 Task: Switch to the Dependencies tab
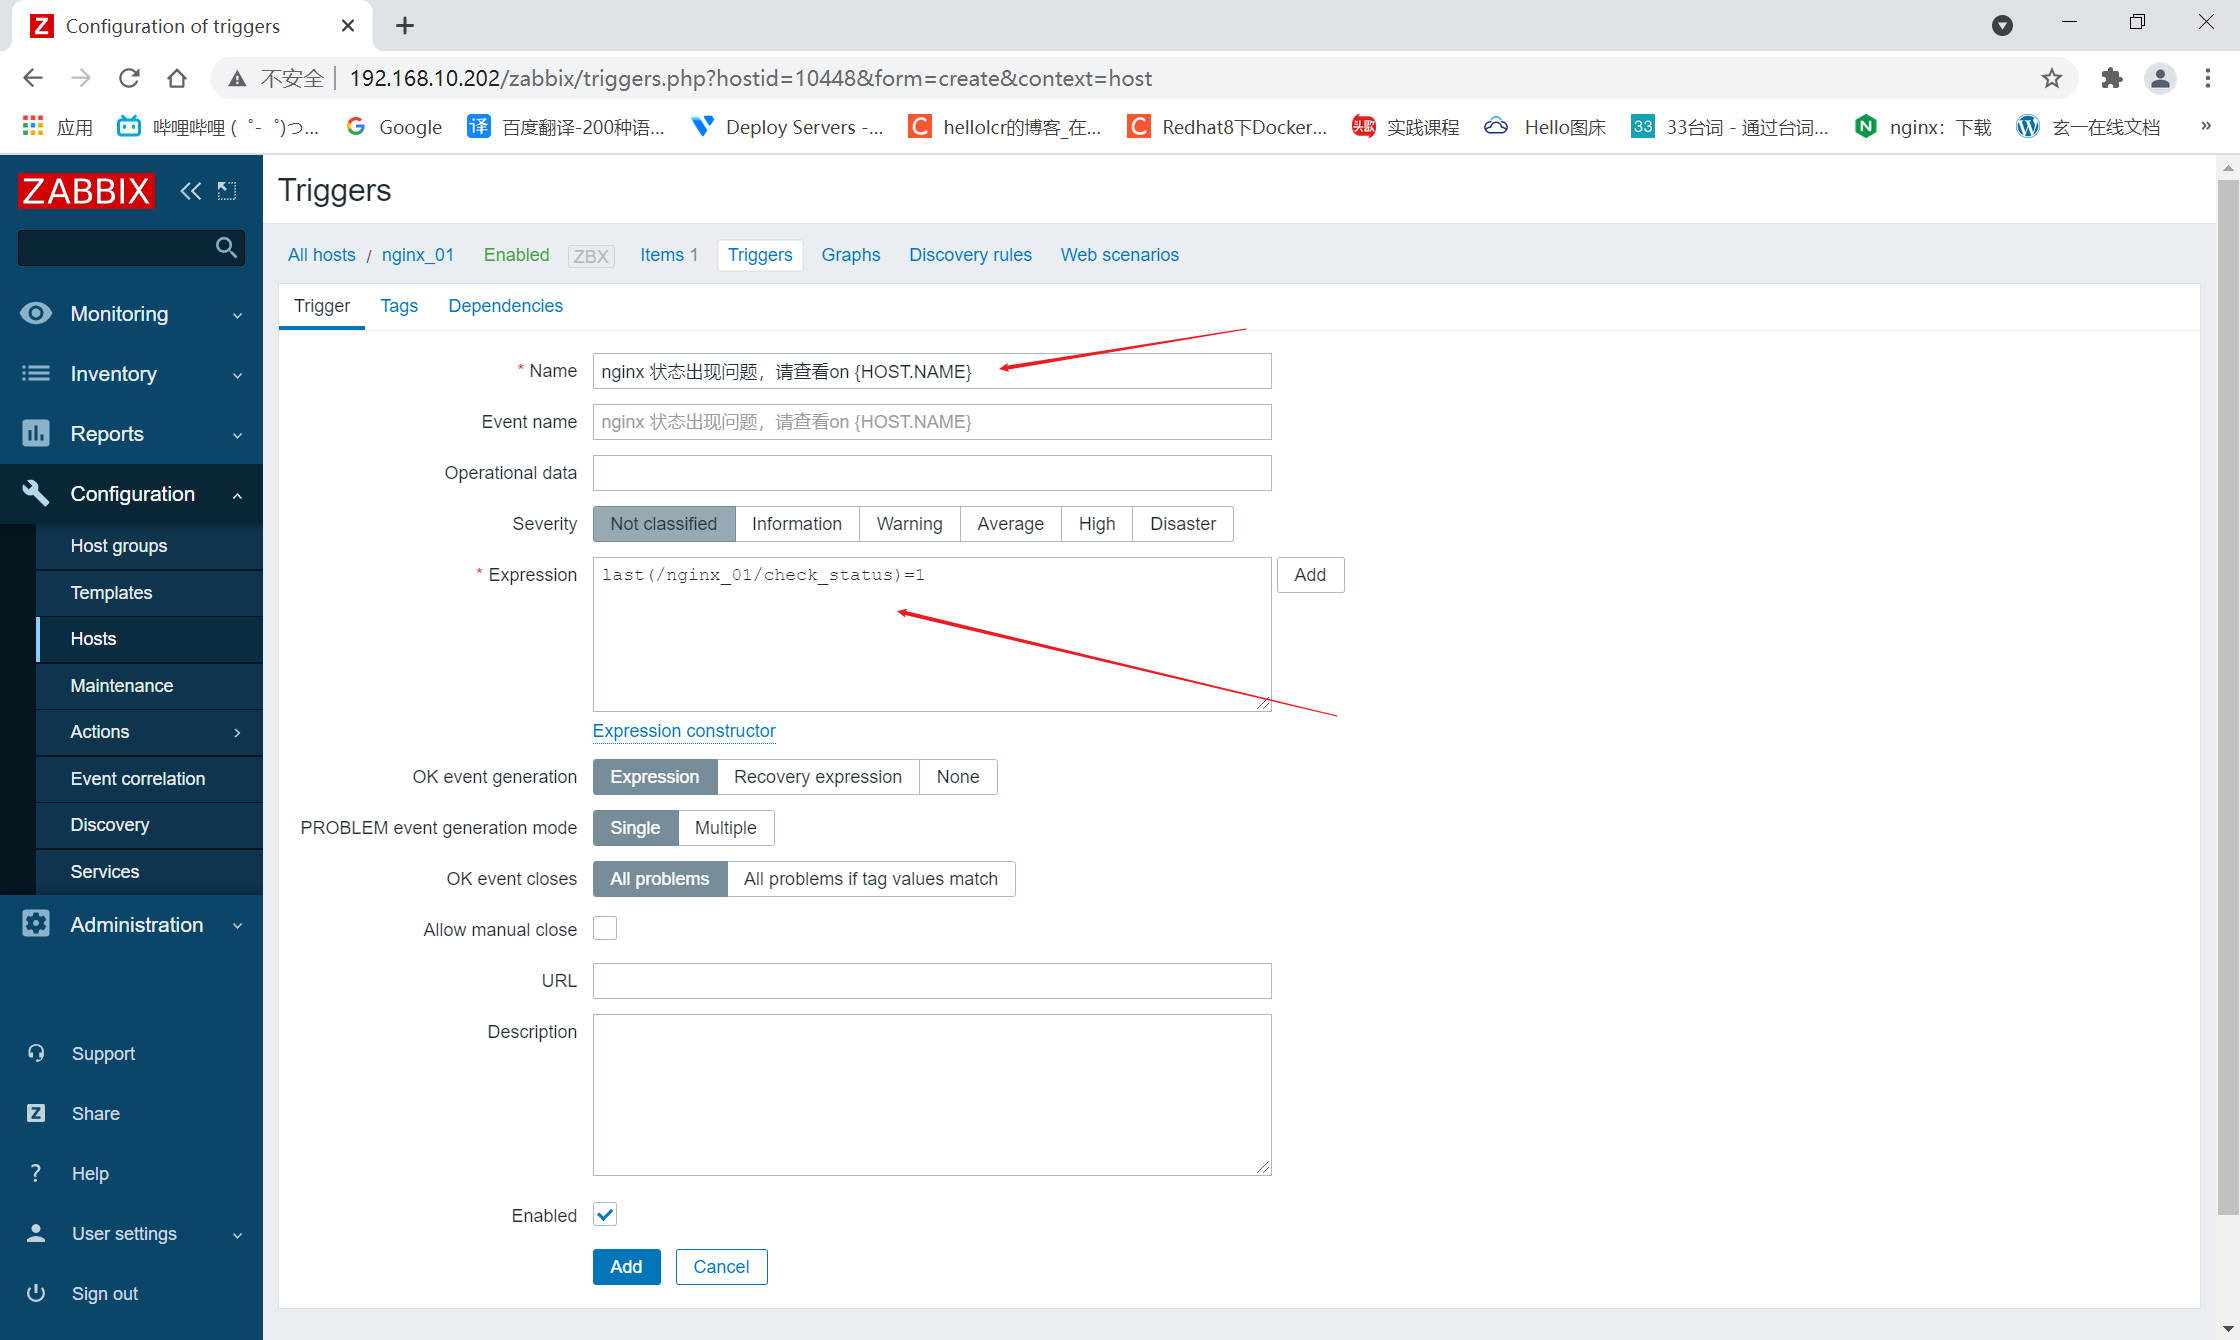pos(505,306)
